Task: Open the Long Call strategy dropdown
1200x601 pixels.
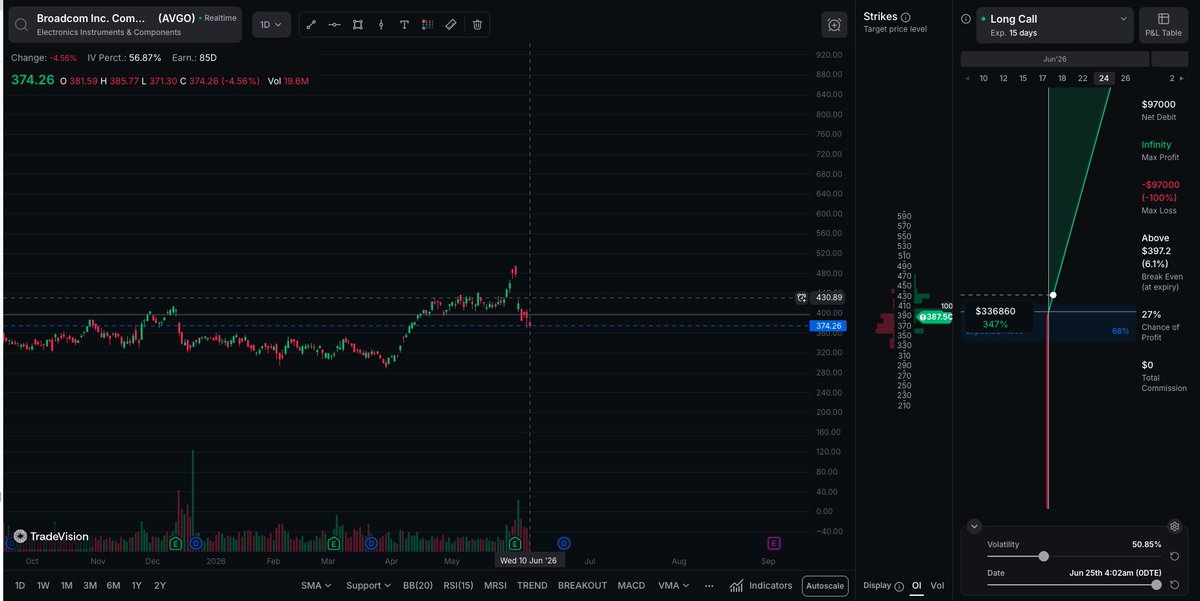Action: coord(1054,25)
